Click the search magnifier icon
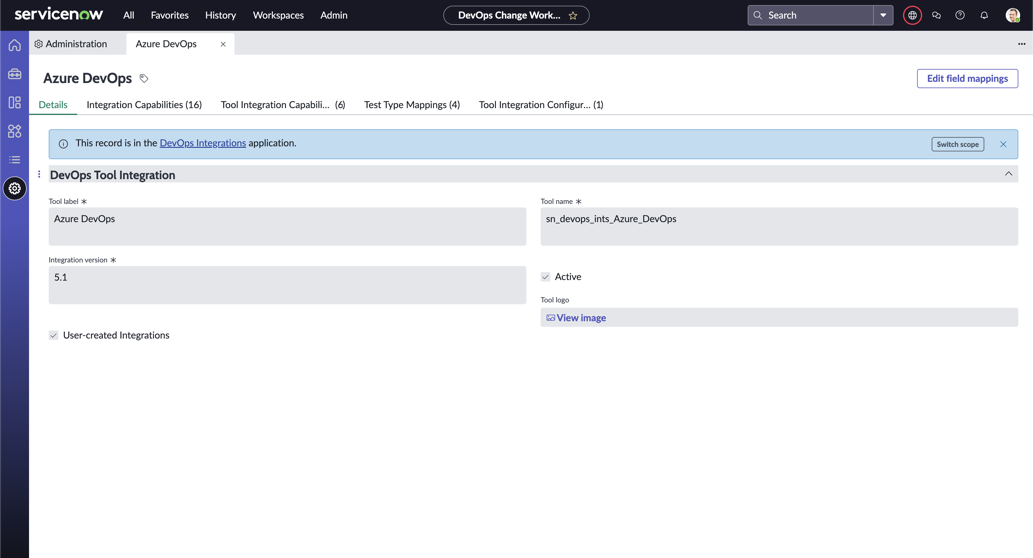 click(x=758, y=15)
